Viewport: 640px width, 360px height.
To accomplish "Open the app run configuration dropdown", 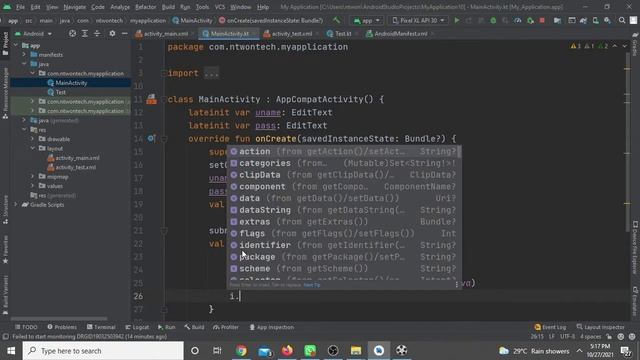I will [x=367, y=20].
